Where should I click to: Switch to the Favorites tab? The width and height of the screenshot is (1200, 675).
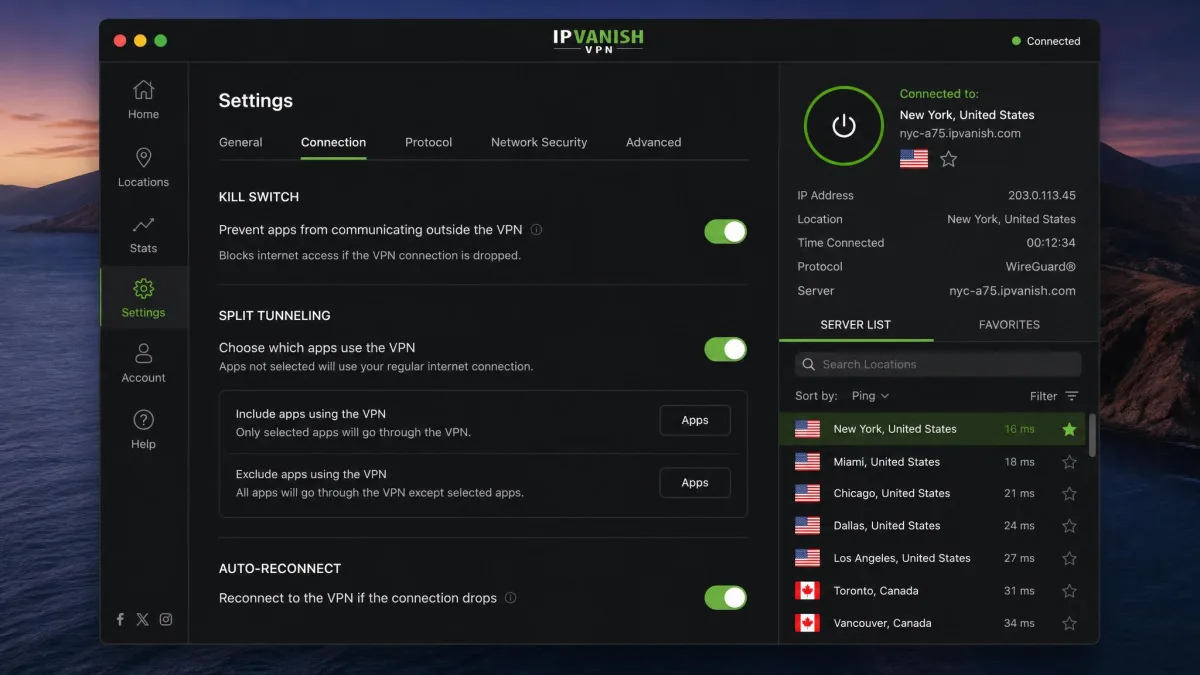pos(1009,325)
